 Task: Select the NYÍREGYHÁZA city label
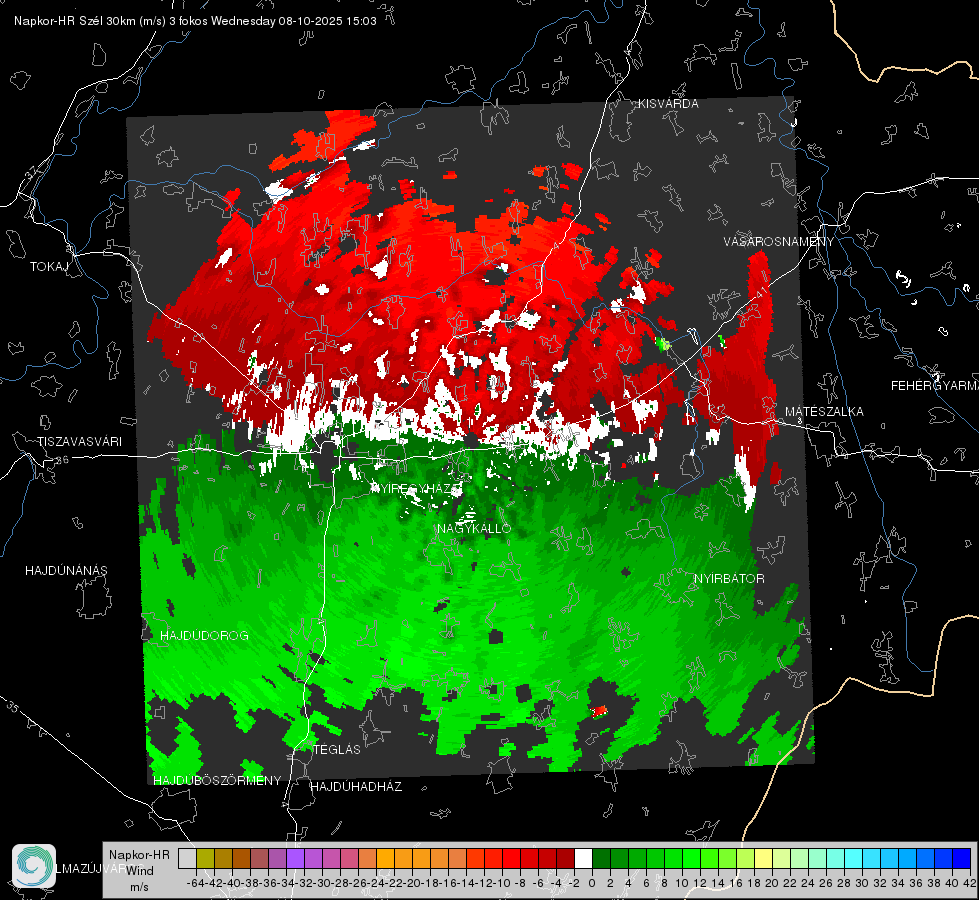click(416, 488)
